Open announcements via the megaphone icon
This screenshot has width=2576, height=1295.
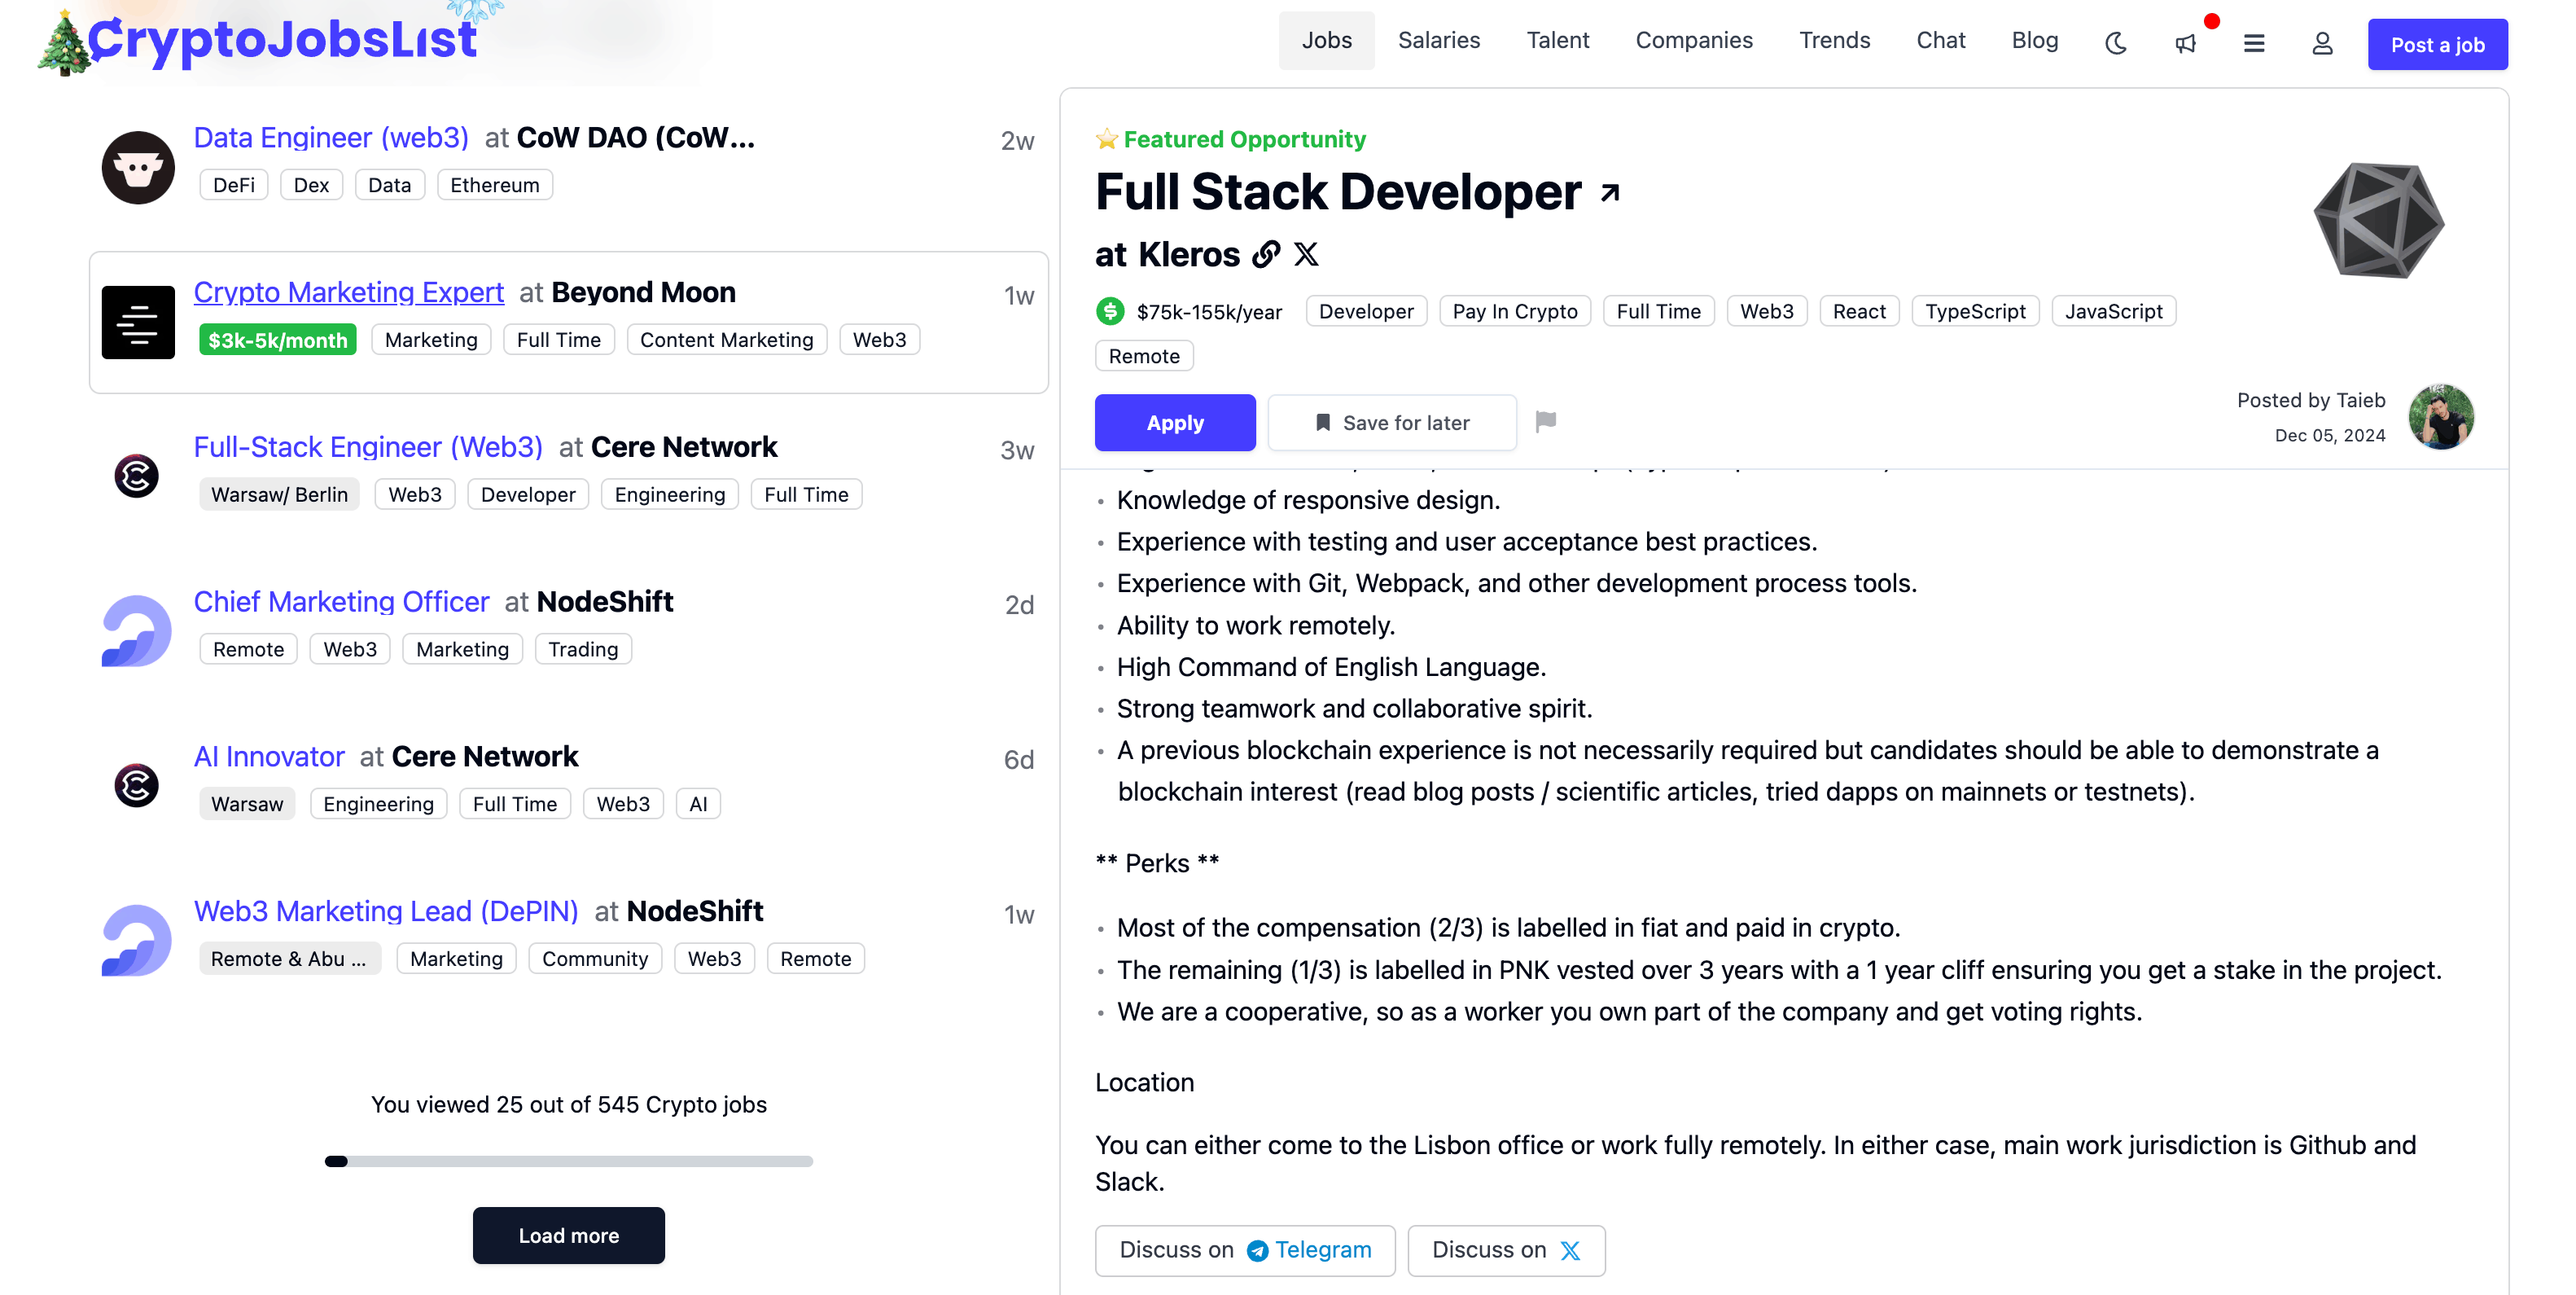click(x=2185, y=43)
